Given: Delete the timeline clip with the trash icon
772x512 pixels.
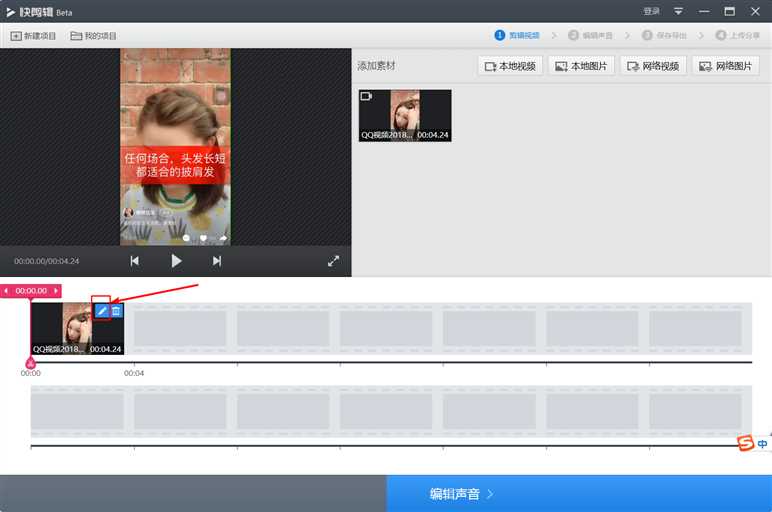Looking at the screenshot, I should (116, 311).
